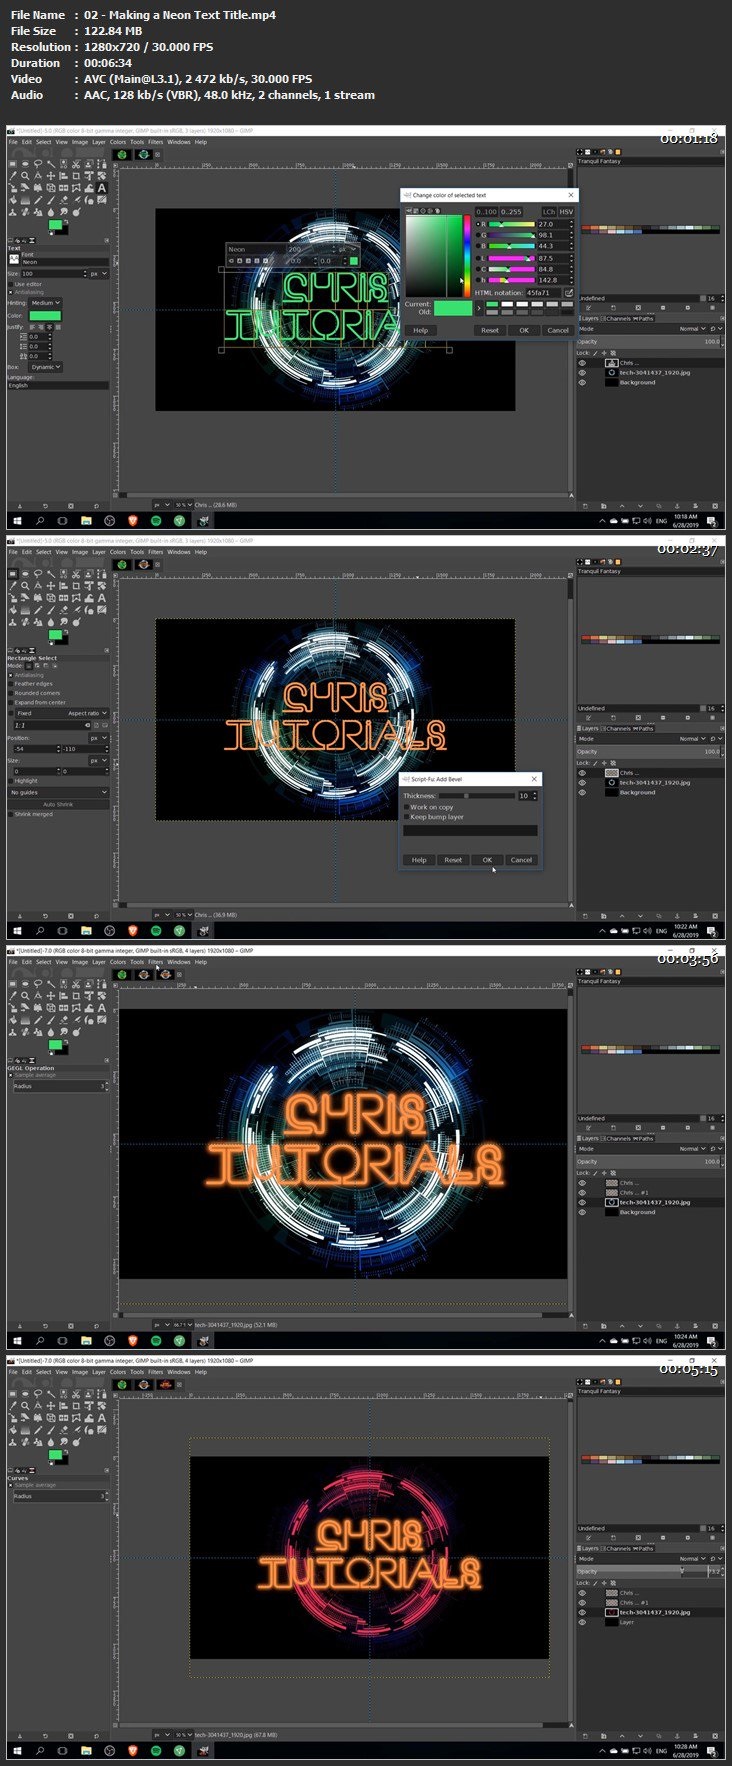Hide bottom 'Layer' layer in 00:05:15 frame

click(x=582, y=1622)
